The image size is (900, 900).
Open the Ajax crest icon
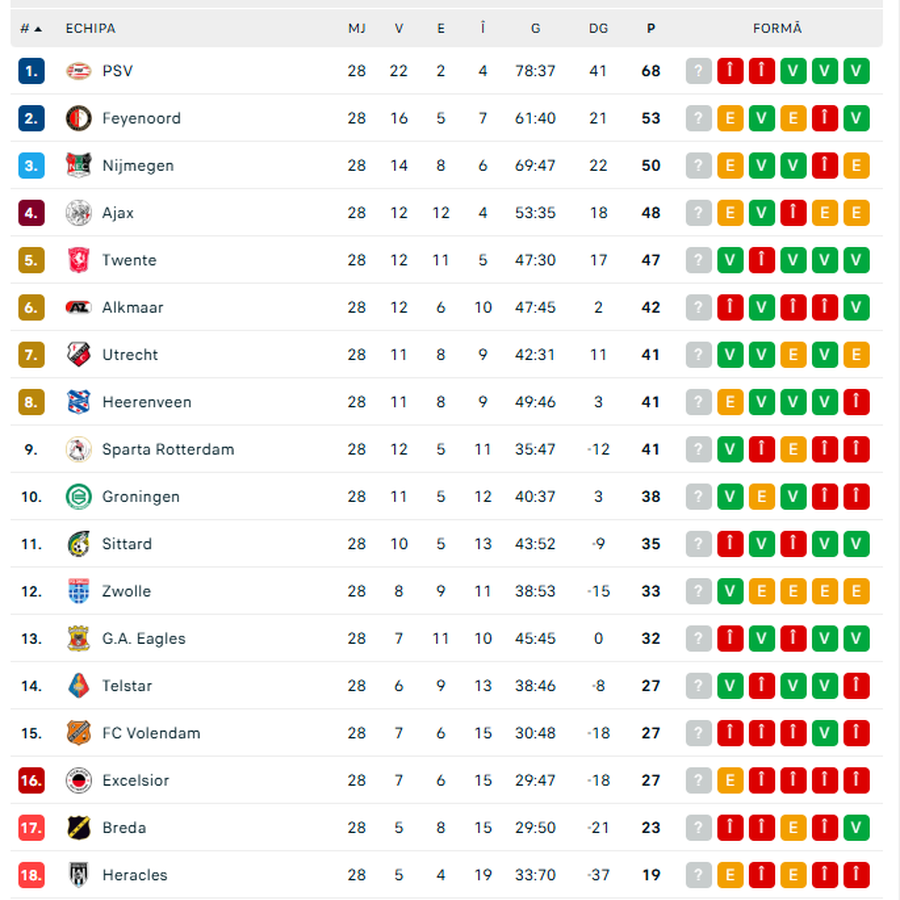coord(78,213)
